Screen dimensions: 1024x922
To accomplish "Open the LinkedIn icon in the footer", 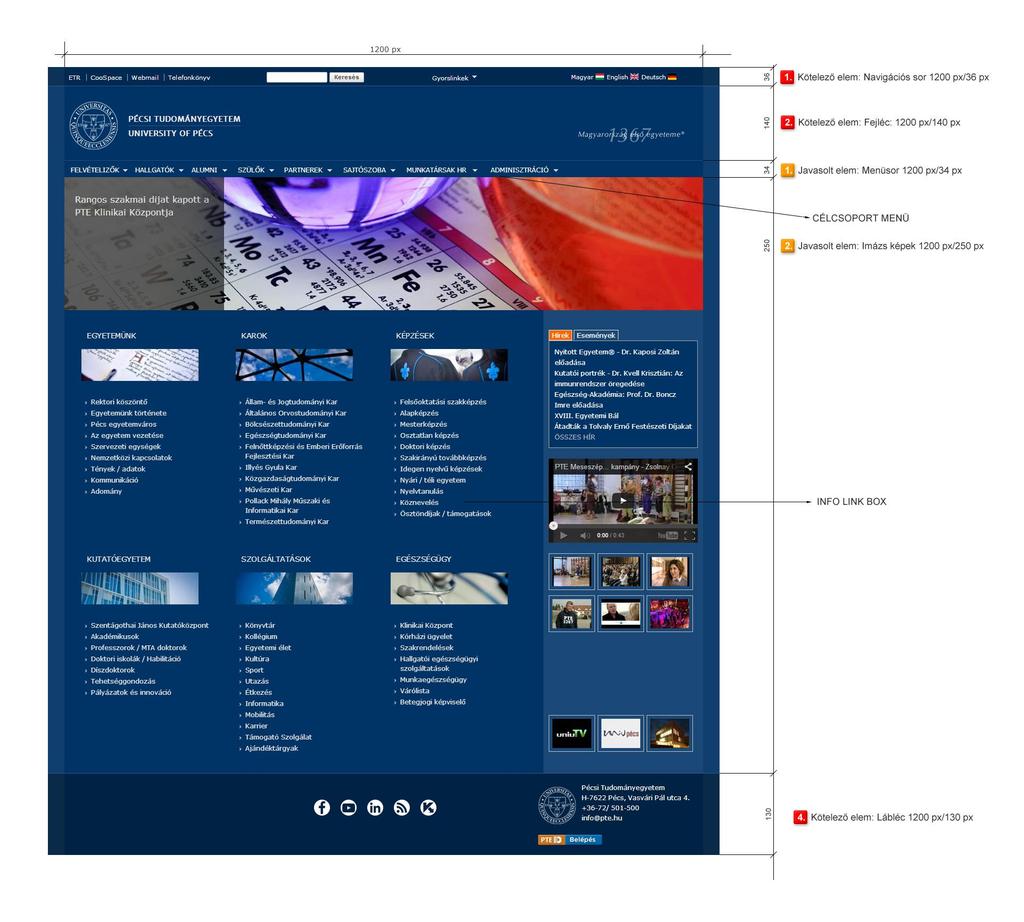I will (375, 808).
